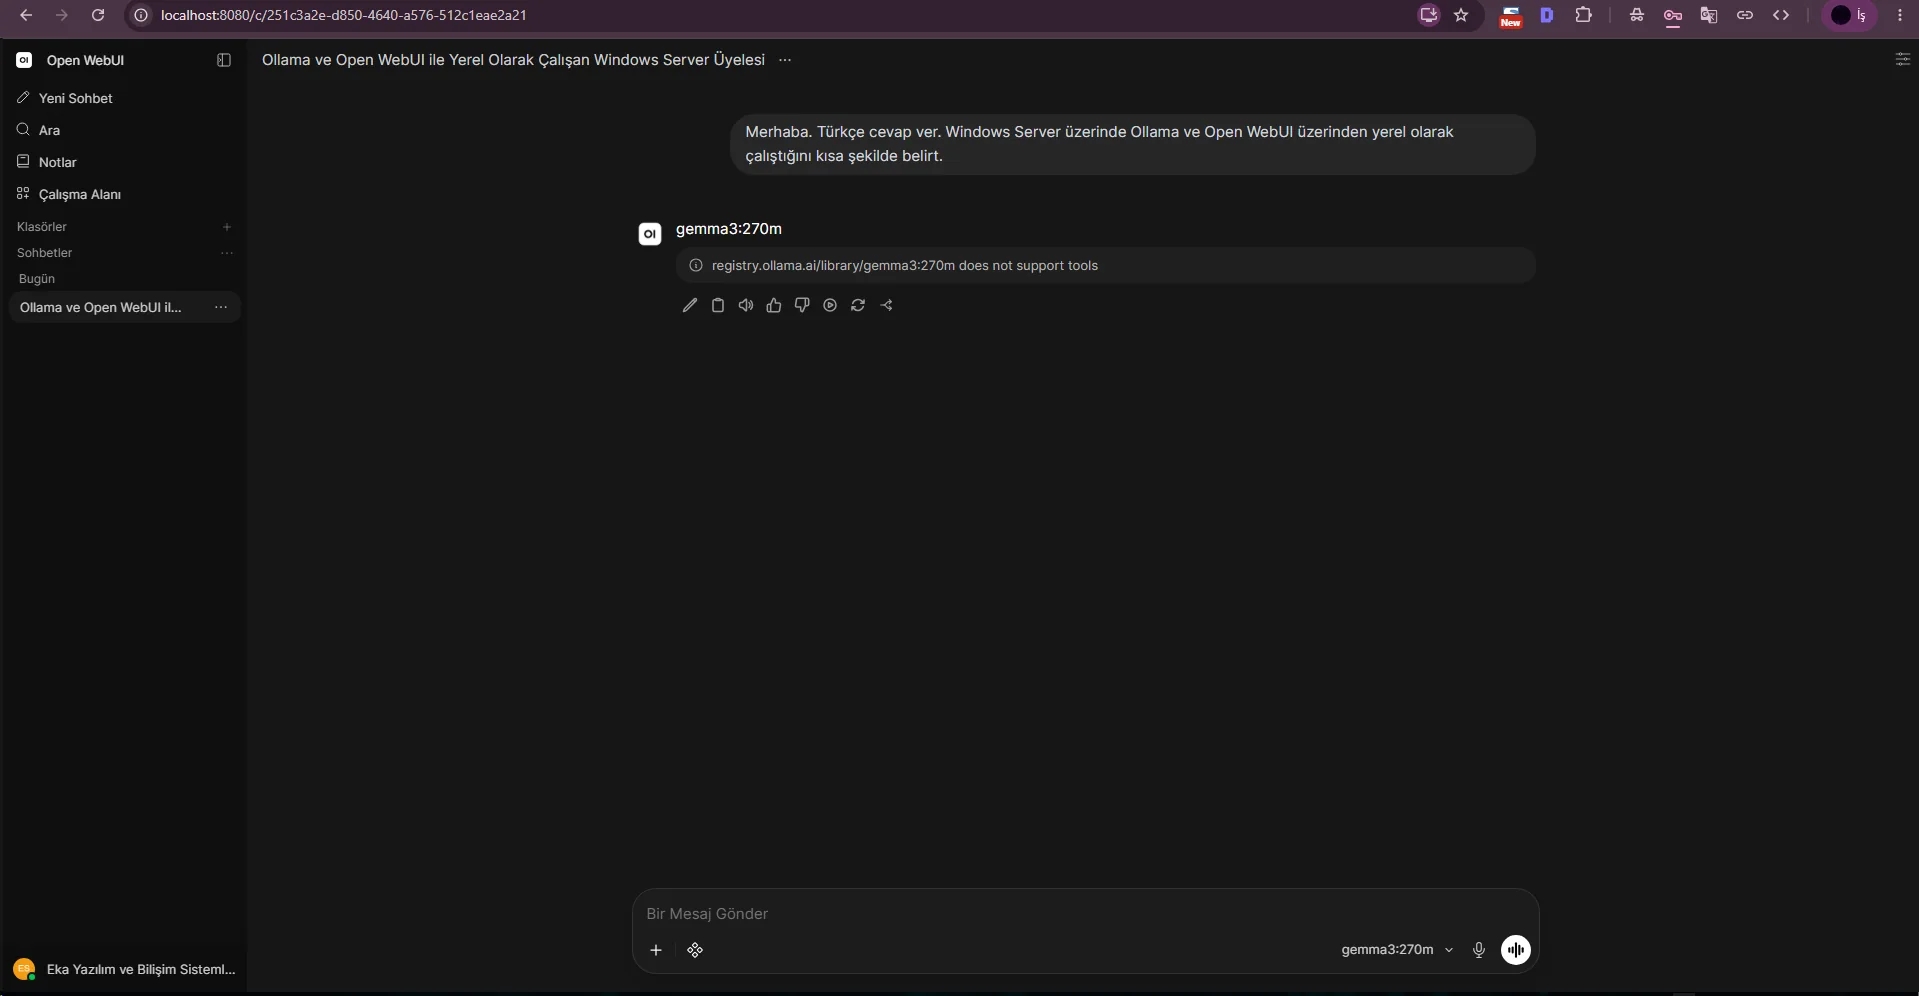Read response aloud with speaker icon
The image size is (1919, 996).
(x=746, y=306)
